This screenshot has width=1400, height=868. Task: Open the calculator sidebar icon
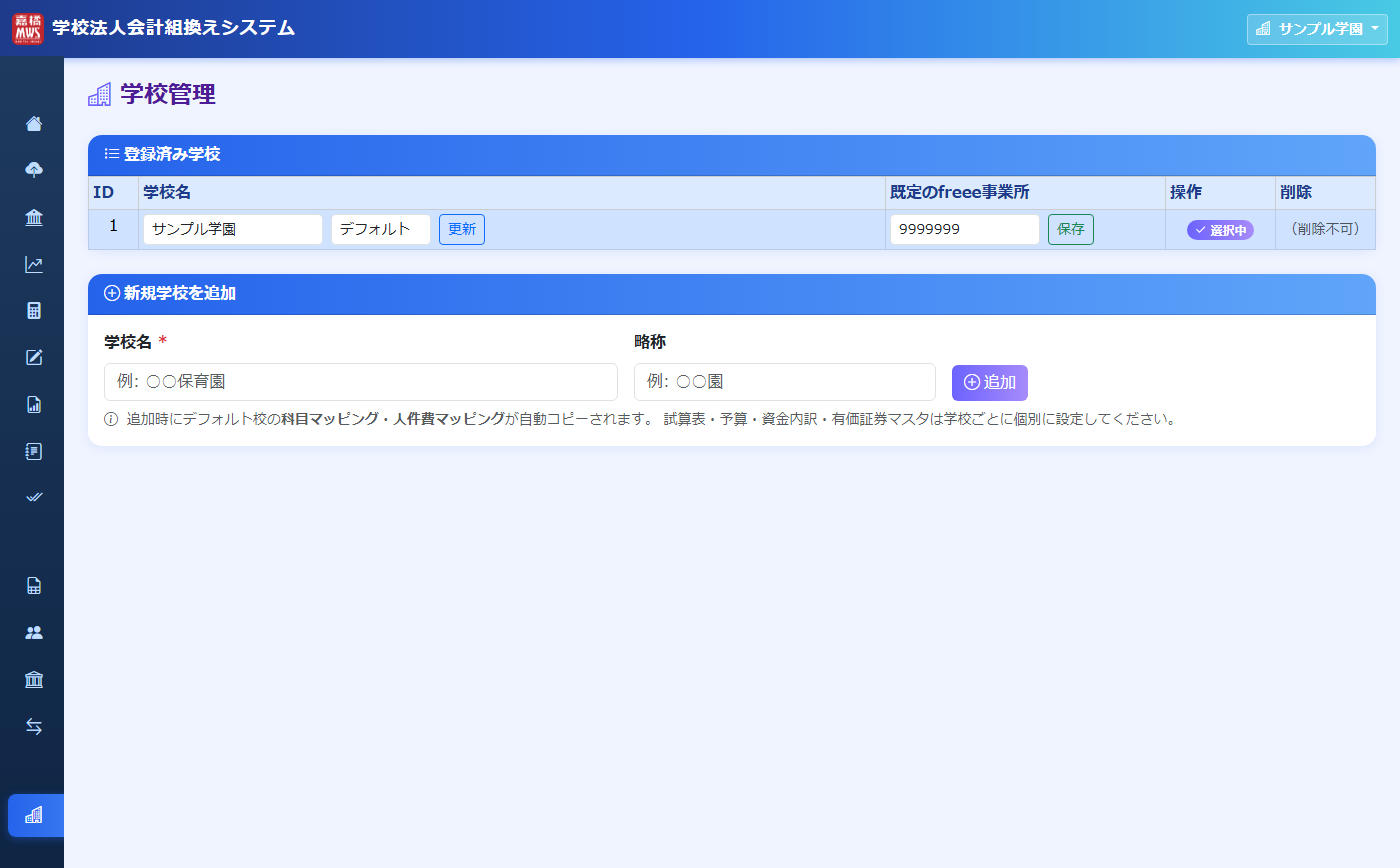coord(34,311)
